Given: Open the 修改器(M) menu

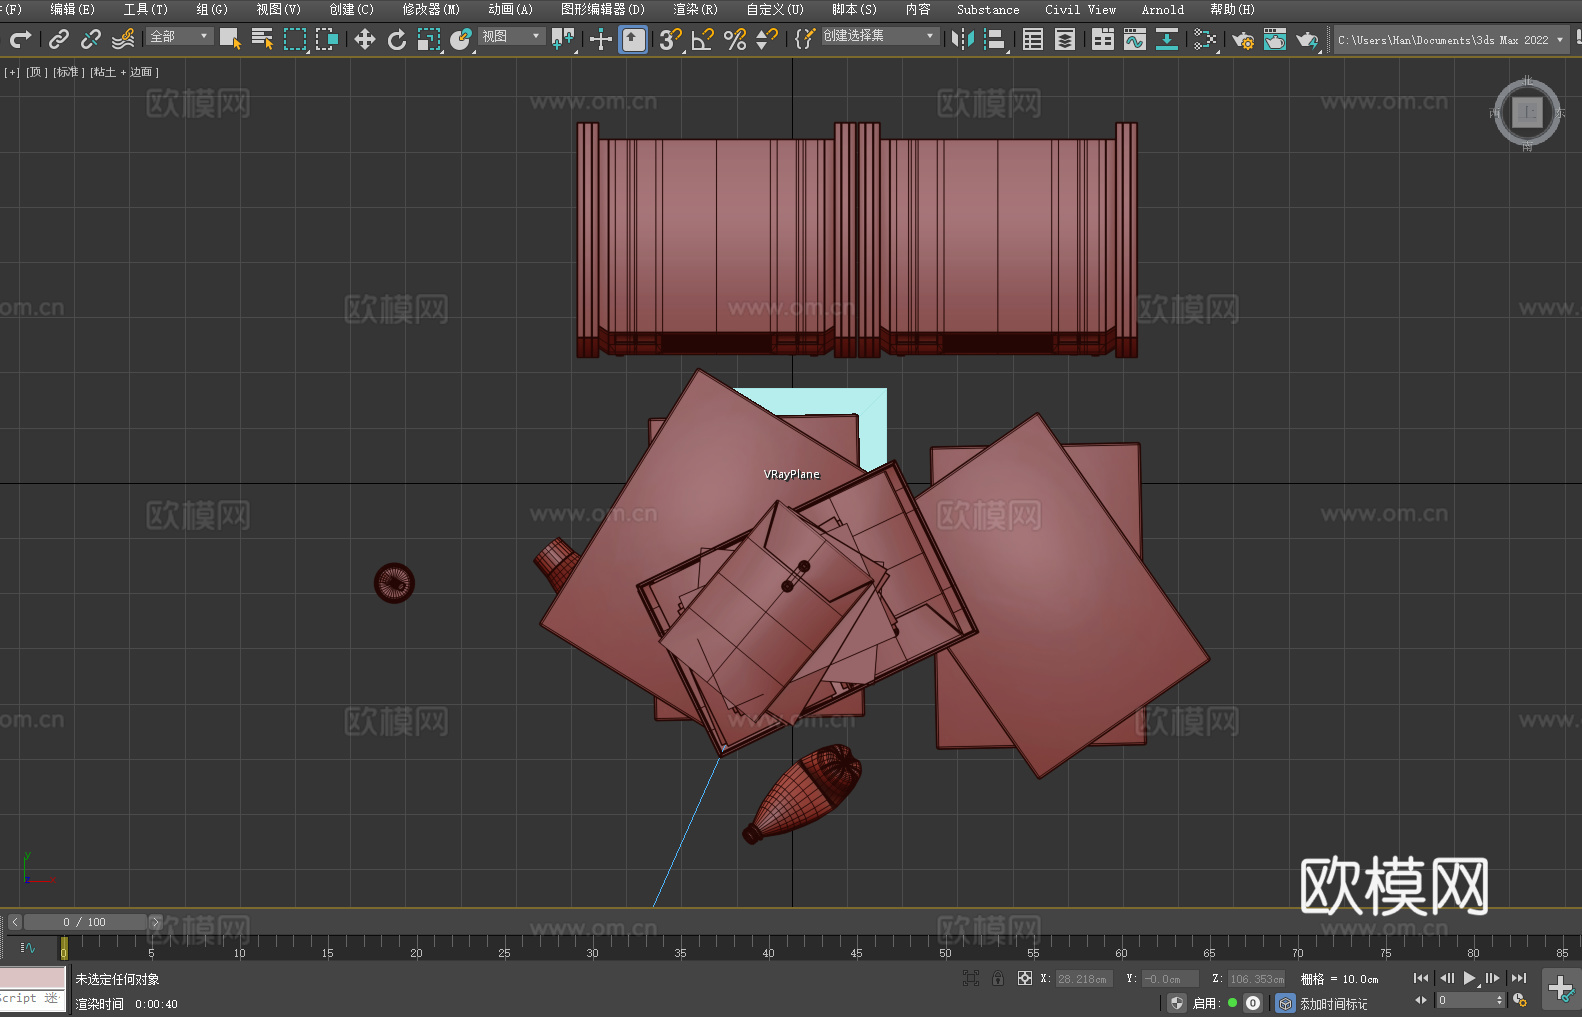Looking at the screenshot, I should coord(431,9).
